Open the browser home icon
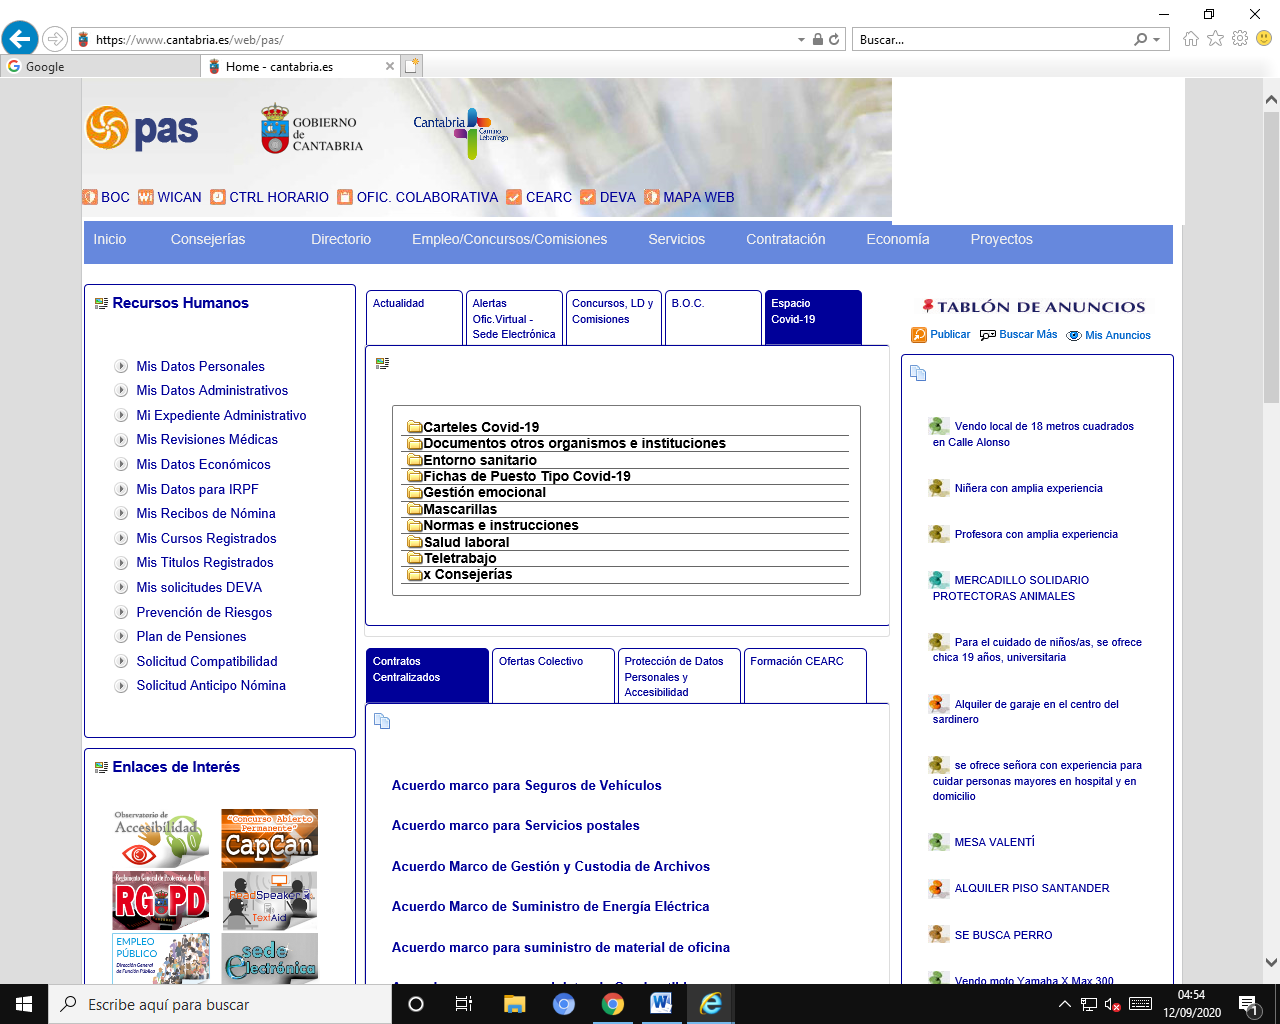1280x1024 pixels. 1190,39
